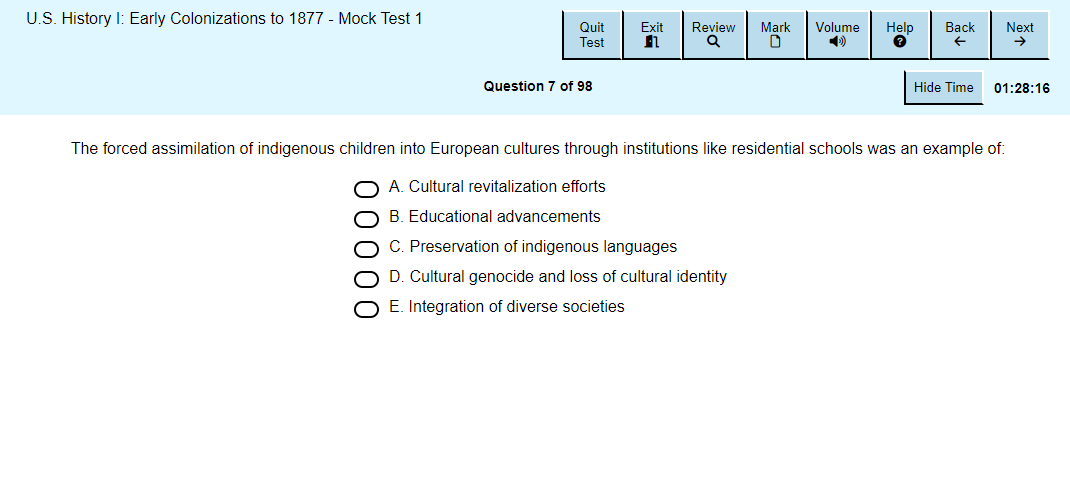Exit the exam using the door icon
The image size is (1070, 500).
pyautogui.click(x=652, y=35)
